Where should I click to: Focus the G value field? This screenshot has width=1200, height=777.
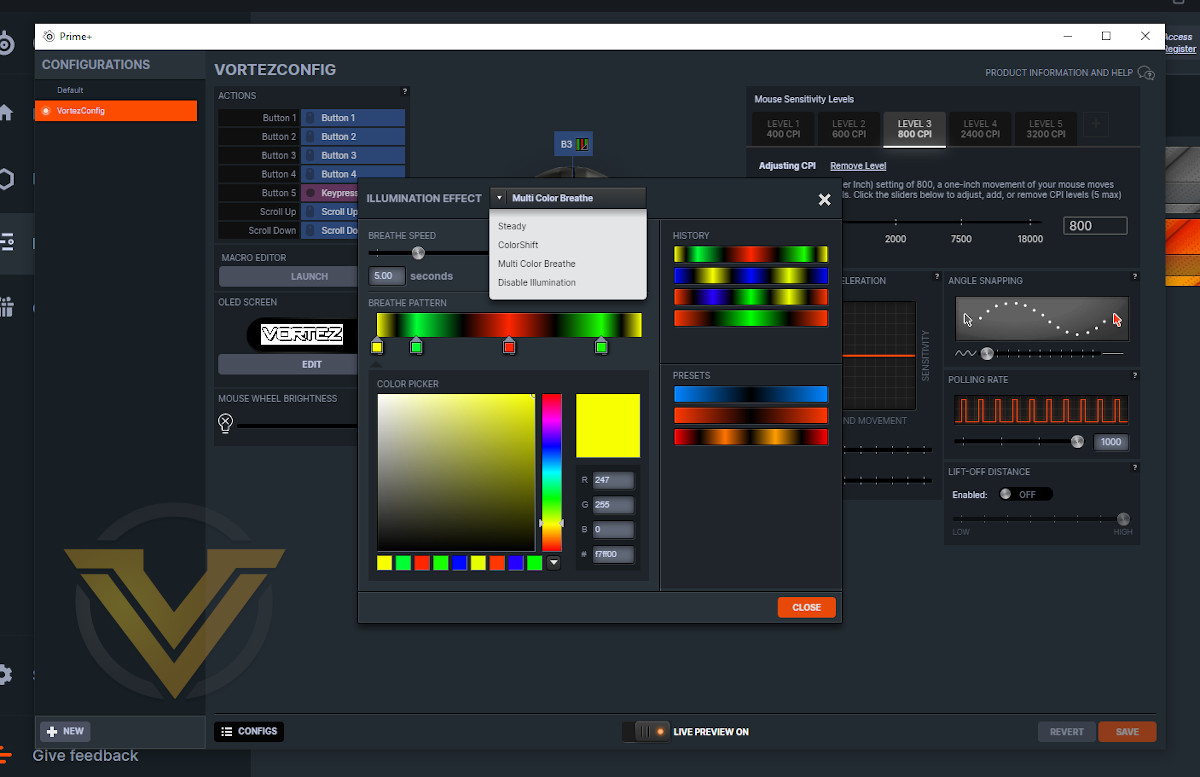click(613, 505)
